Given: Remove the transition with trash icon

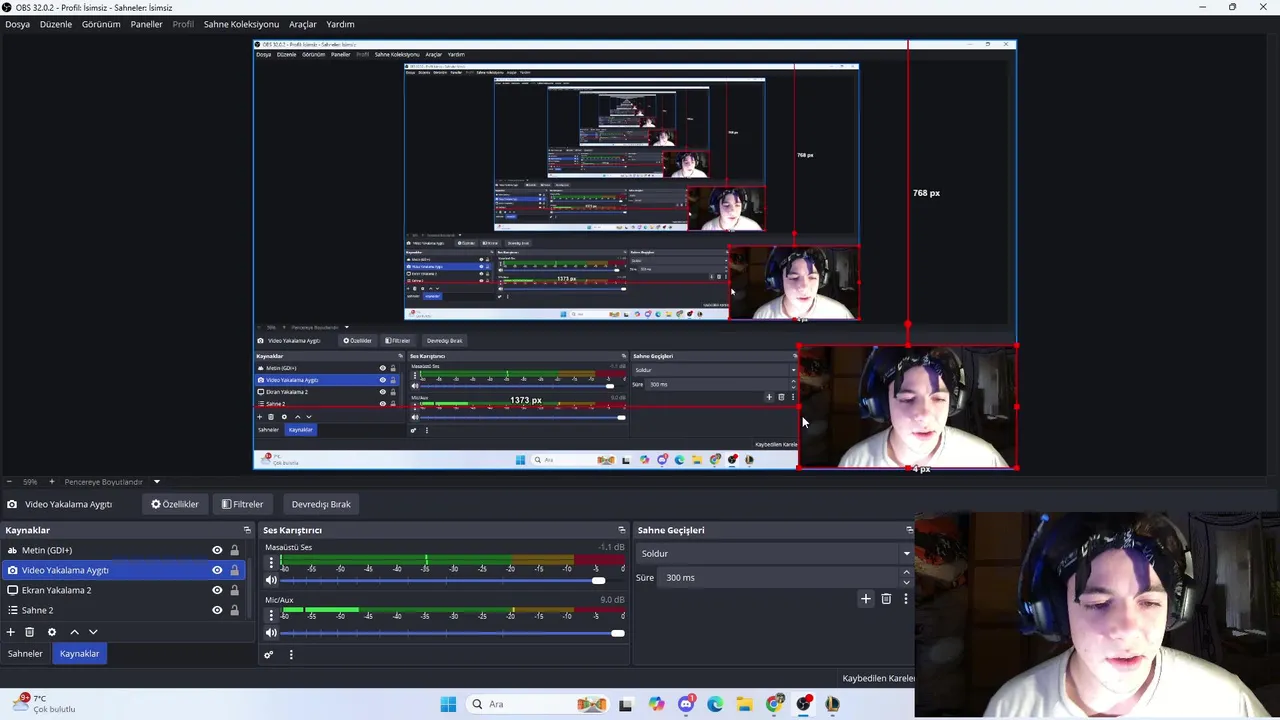Looking at the screenshot, I should (886, 599).
